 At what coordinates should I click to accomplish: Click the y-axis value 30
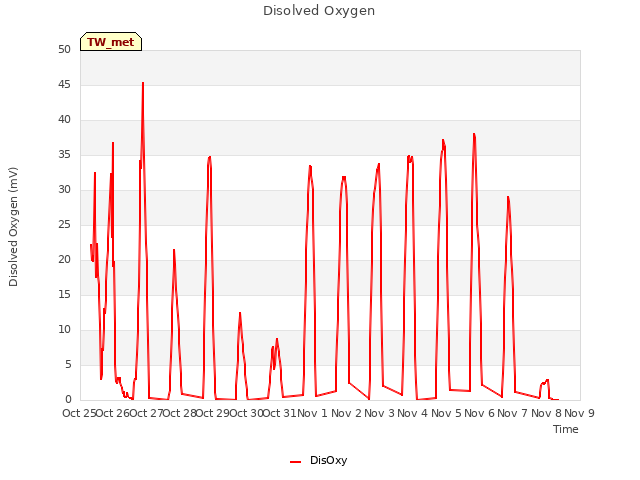point(64,189)
